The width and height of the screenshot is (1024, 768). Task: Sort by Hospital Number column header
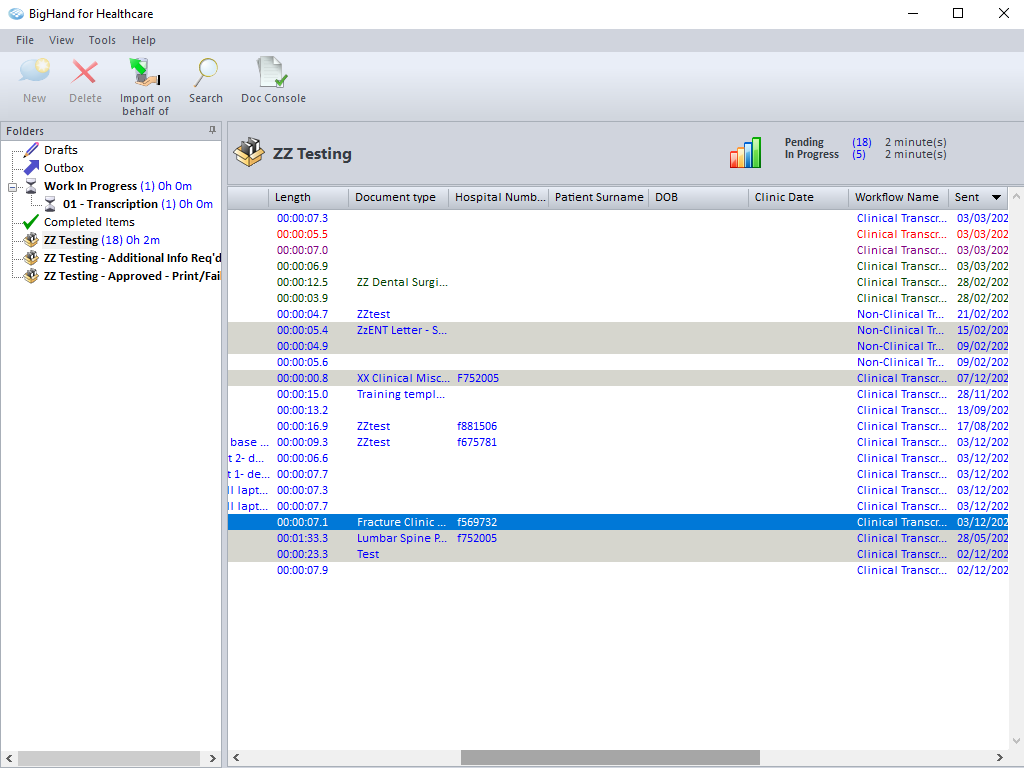coord(498,197)
